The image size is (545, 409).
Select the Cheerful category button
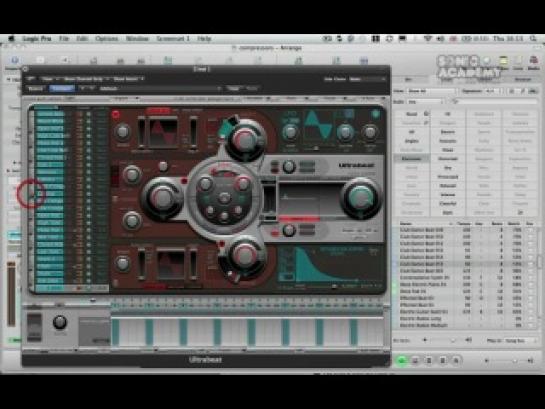click(x=448, y=204)
